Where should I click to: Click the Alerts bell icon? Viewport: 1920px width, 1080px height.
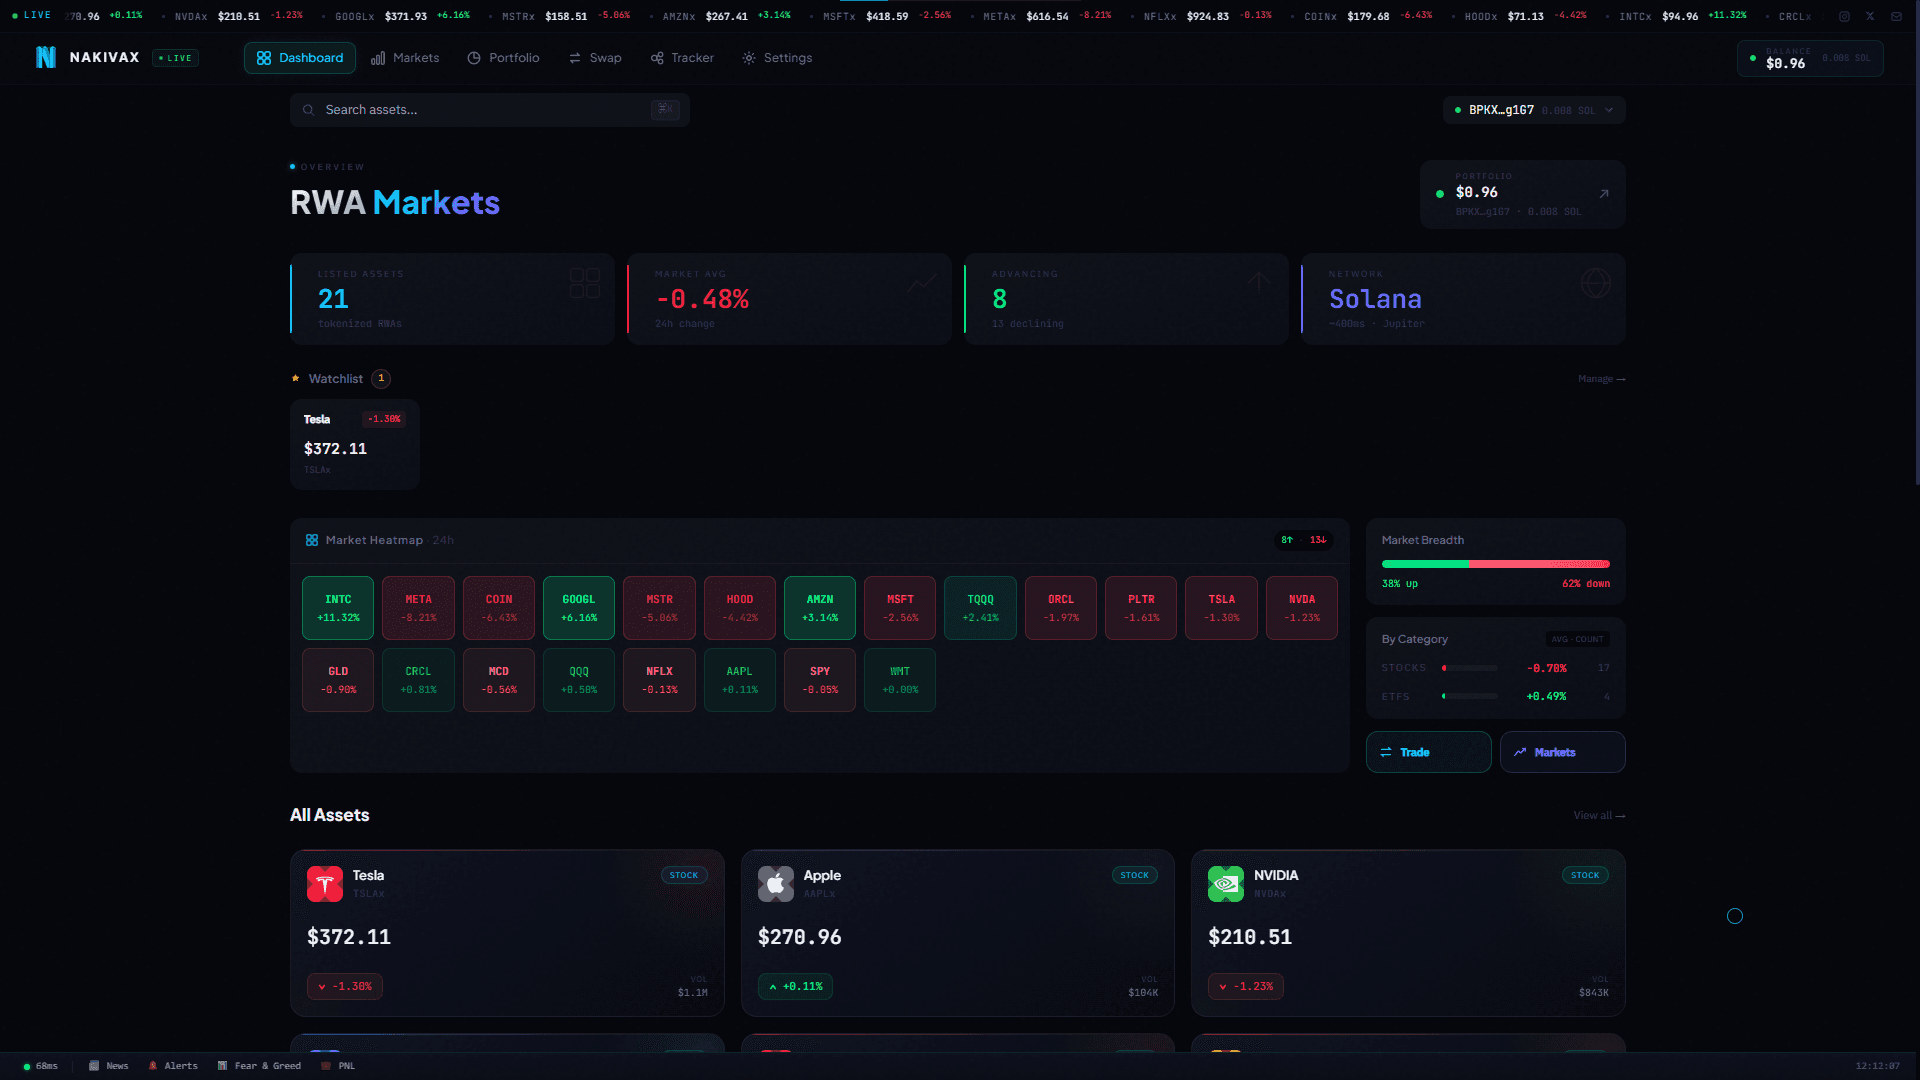click(153, 1066)
